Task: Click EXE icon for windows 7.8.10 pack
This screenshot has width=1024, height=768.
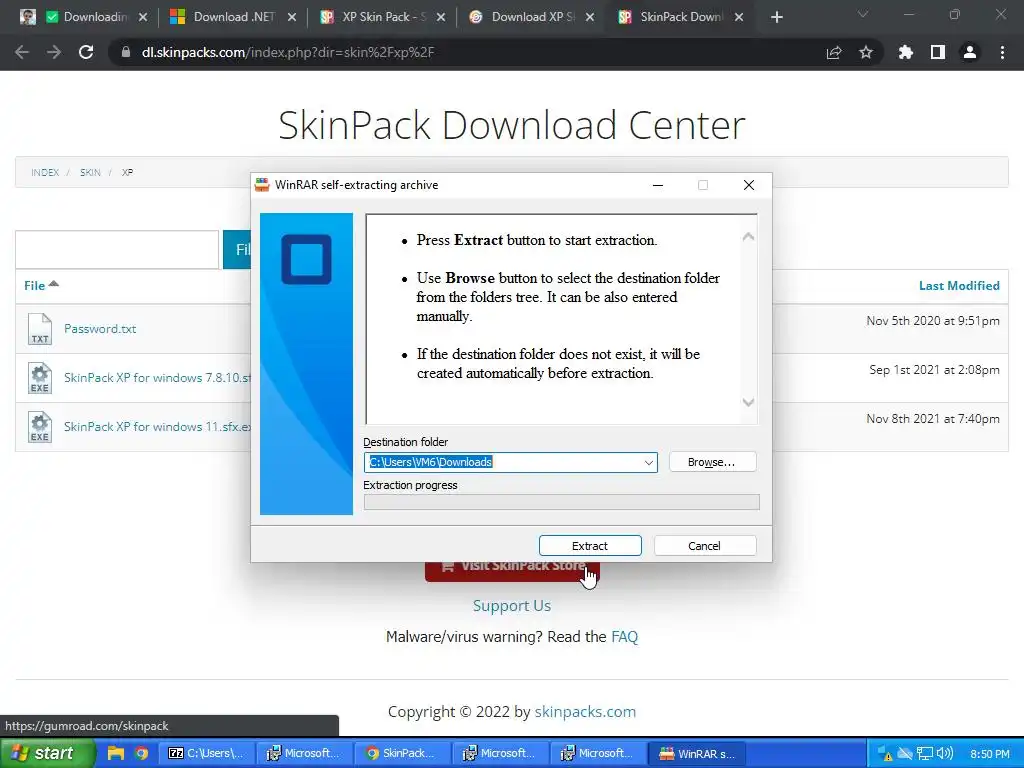Action: pyautogui.click(x=40, y=378)
